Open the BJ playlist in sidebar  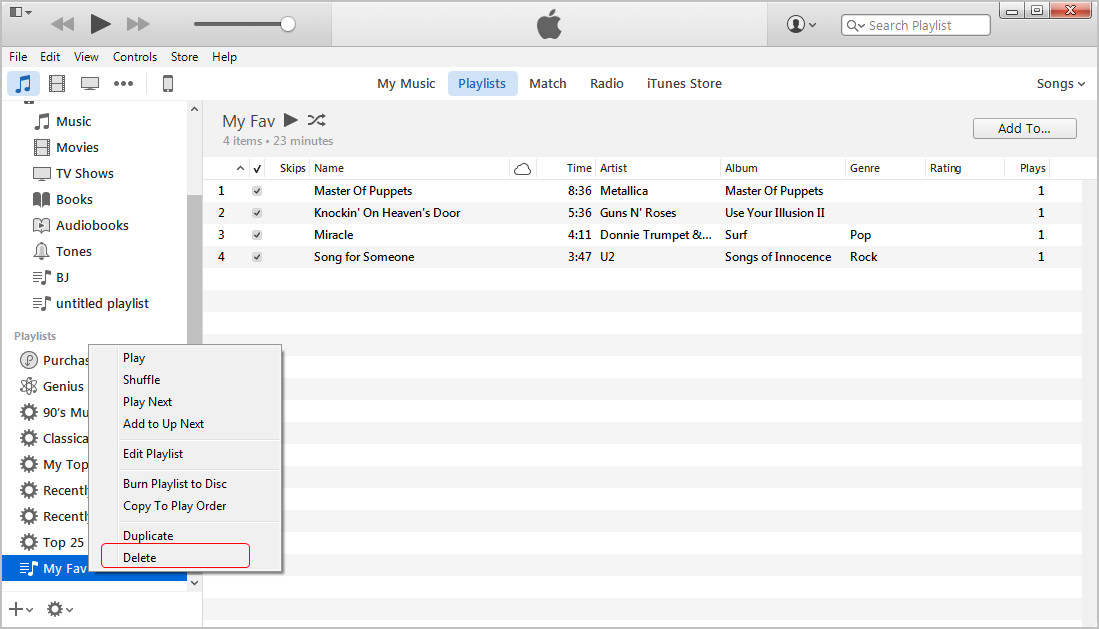point(51,277)
